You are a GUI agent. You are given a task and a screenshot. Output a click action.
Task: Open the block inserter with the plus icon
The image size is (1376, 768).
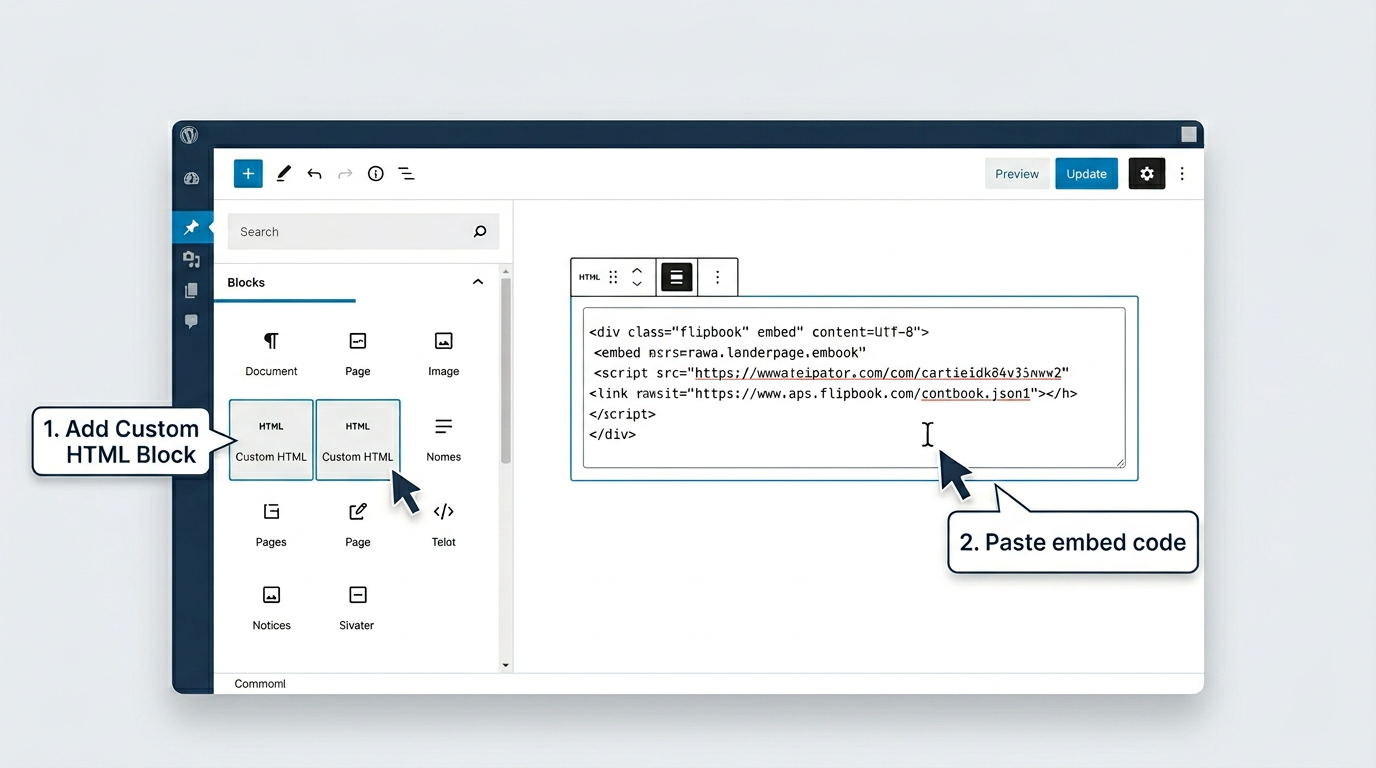tap(247, 173)
